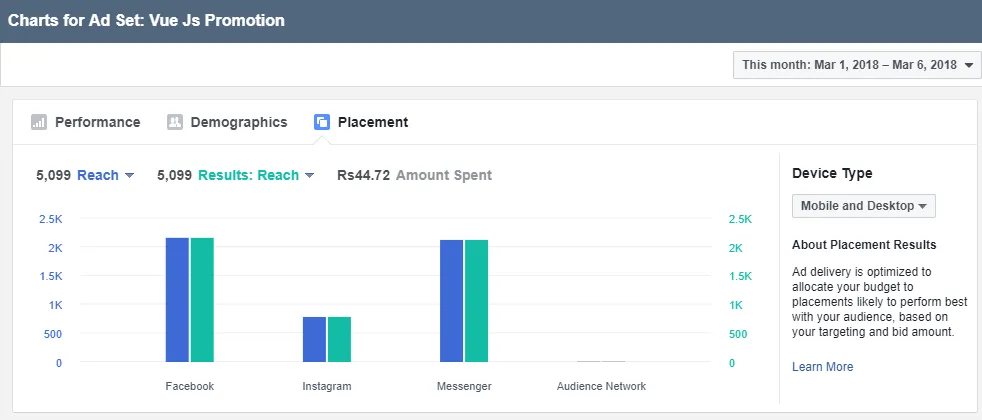This screenshot has width=982, height=420.
Task: Click the Messenger axis label
Action: (464, 386)
